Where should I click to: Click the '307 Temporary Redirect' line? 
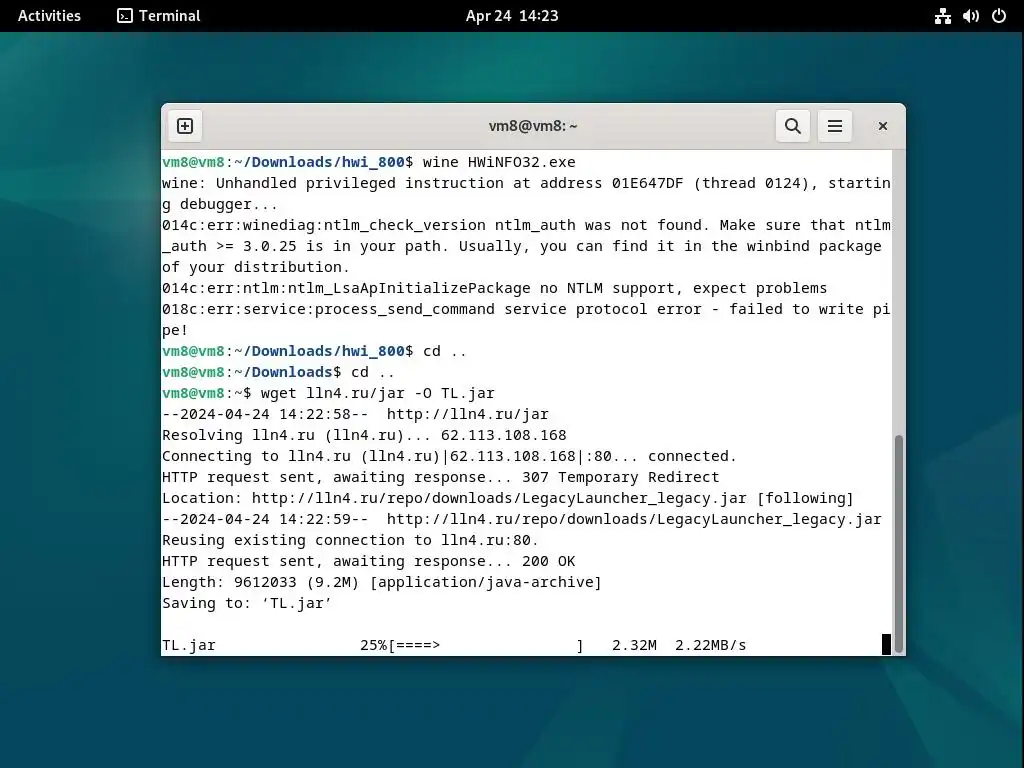440,477
